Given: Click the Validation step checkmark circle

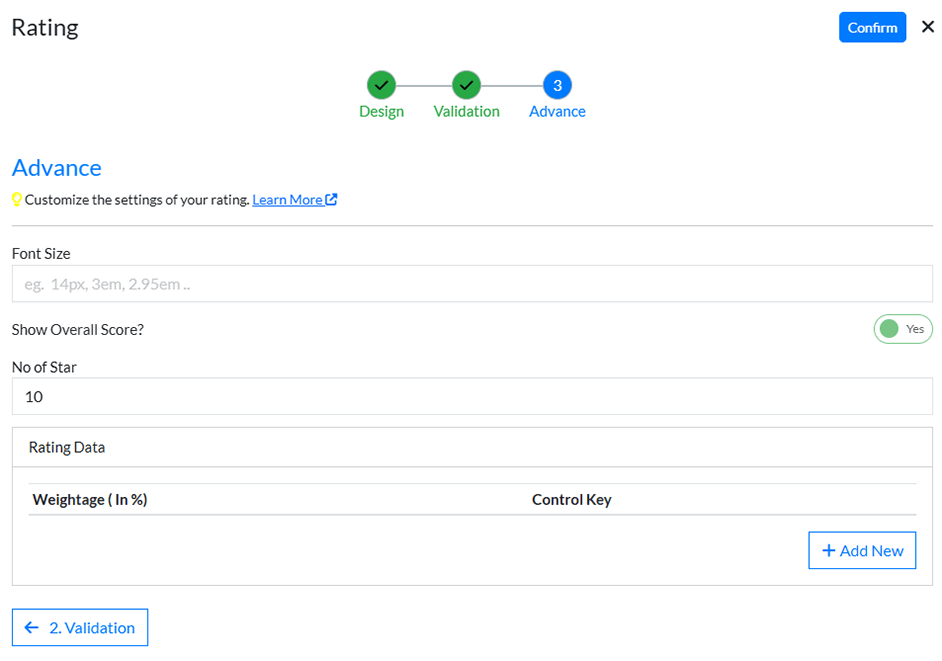Looking at the screenshot, I should pyautogui.click(x=466, y=85).
